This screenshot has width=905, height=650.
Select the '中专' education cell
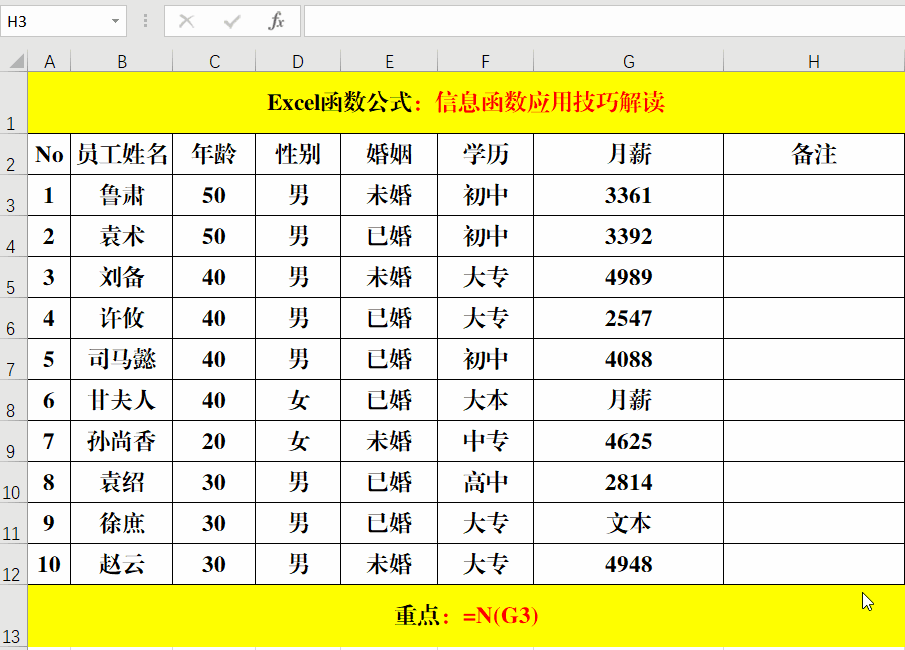pyautogui.click(x=485, y=441)
